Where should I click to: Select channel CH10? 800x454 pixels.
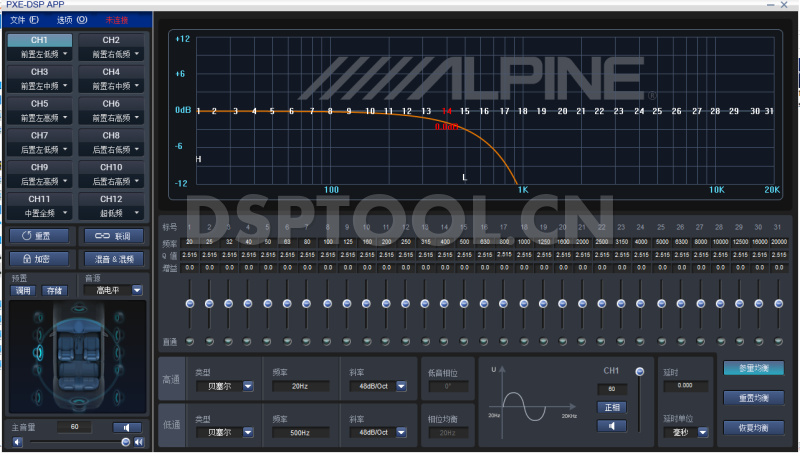tap(111, 167)
